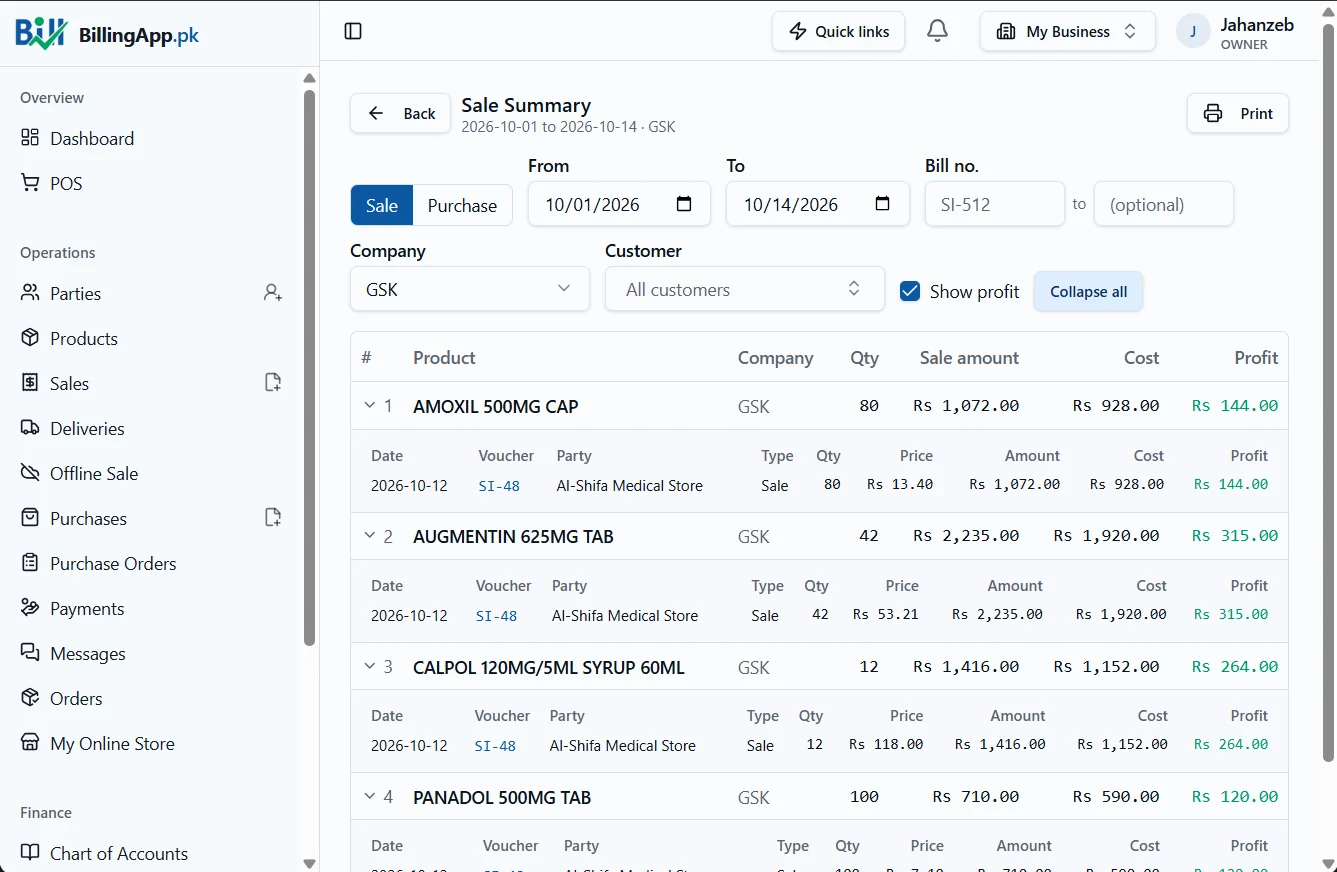The height and width of the screenshot is (872, 1337).
Task: Open Offline Sale section
Action: tap(94, 473)
